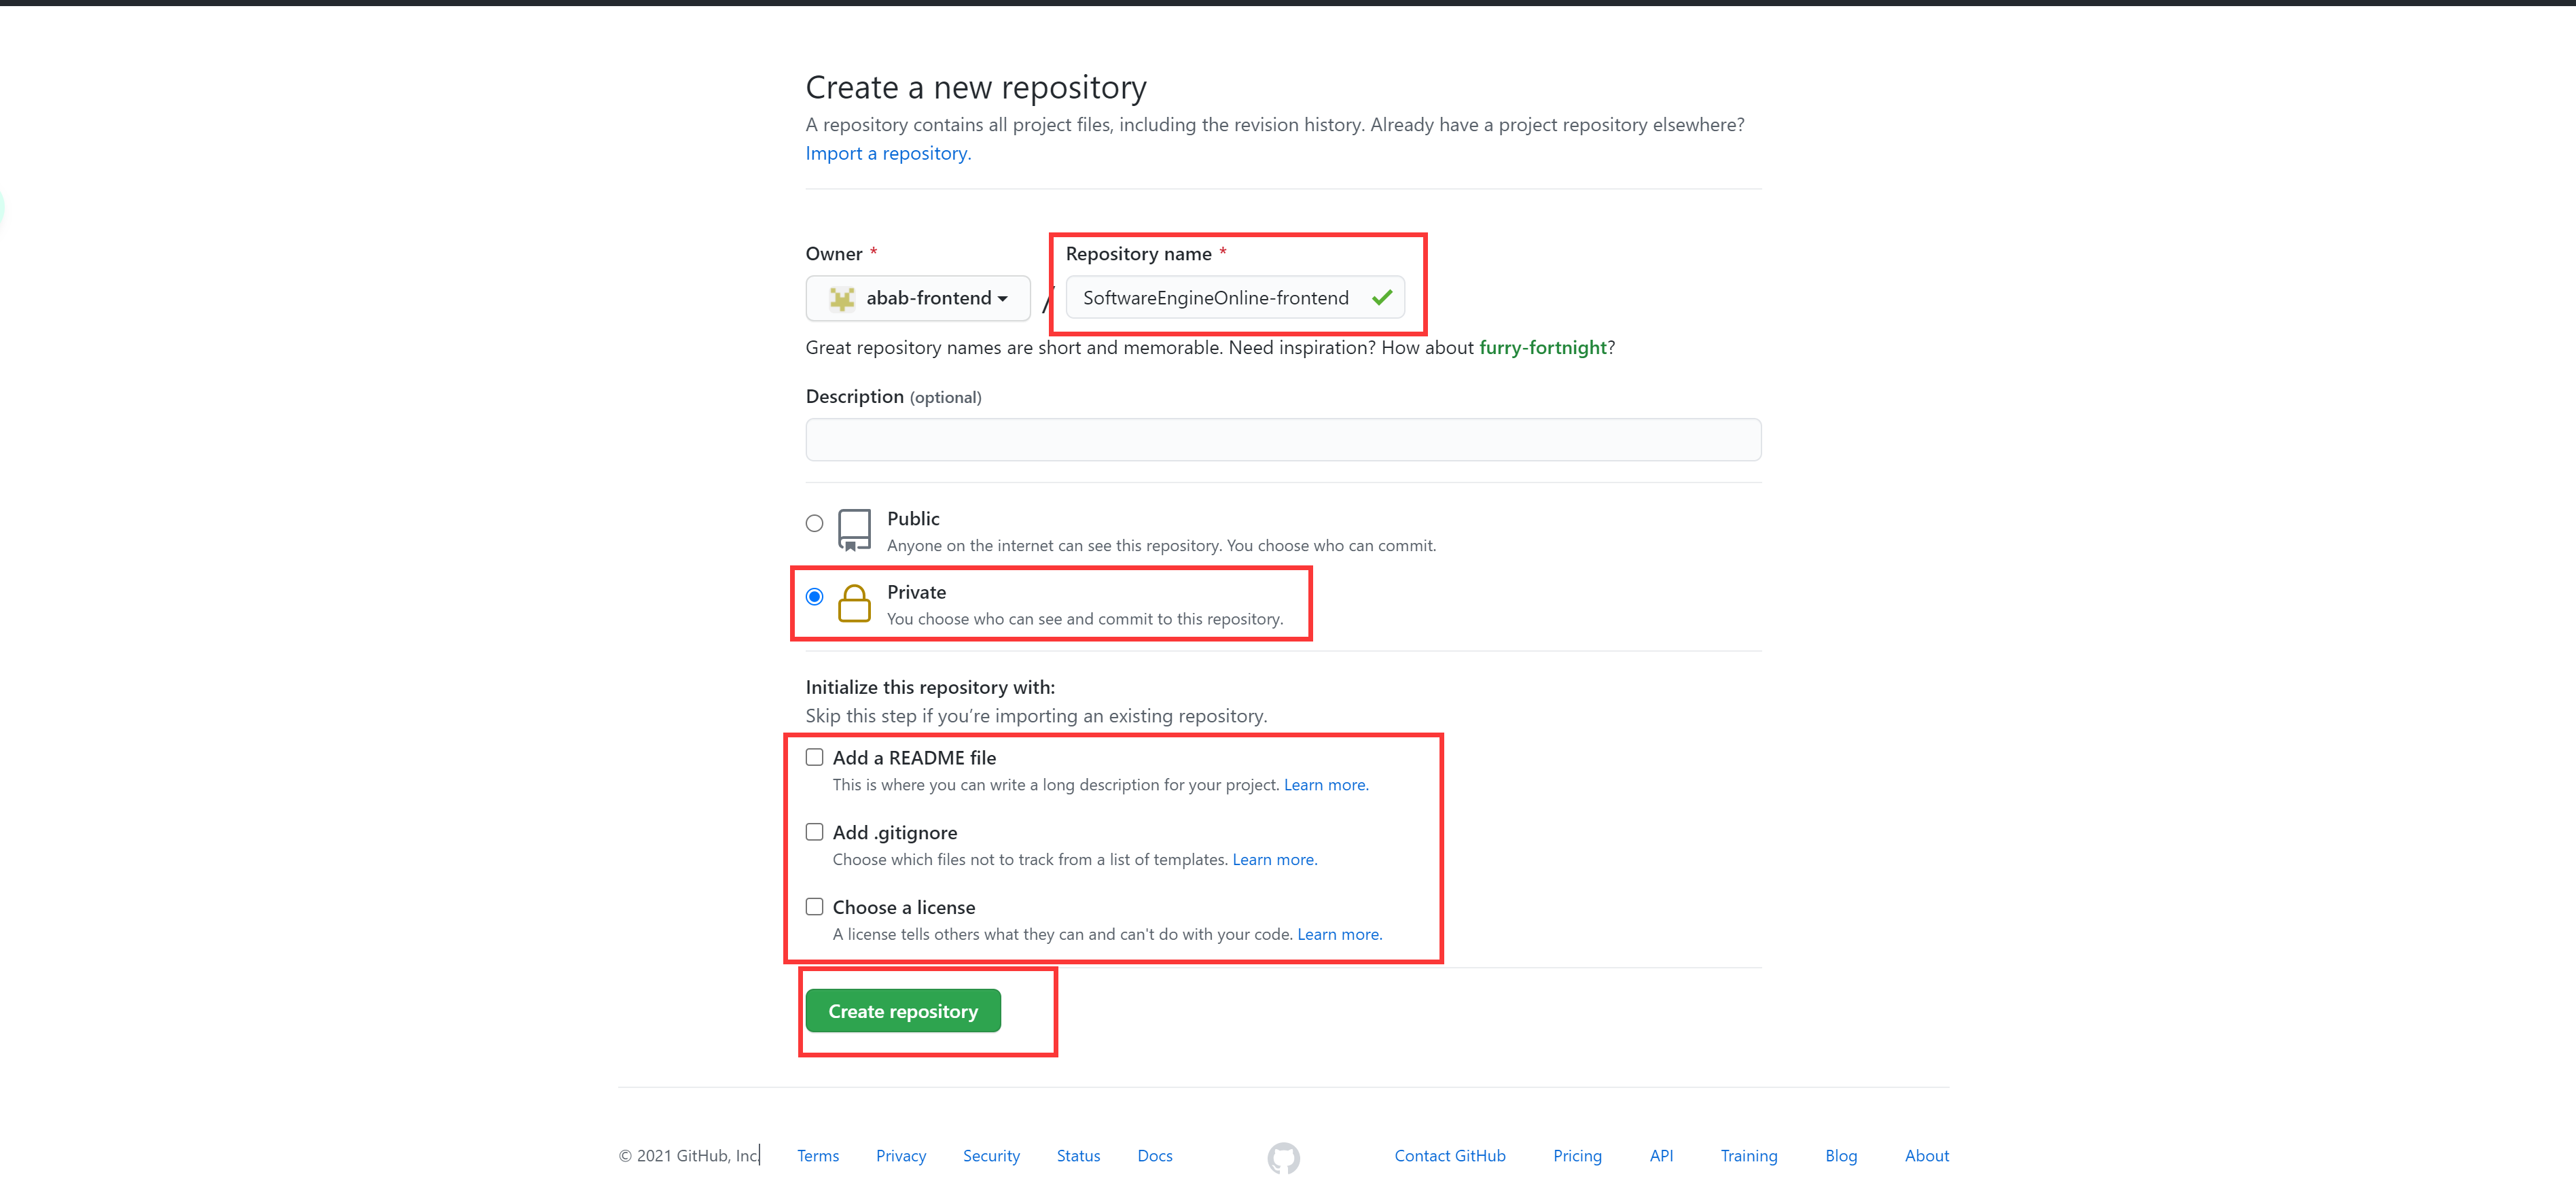Click the GitHub Octocat logo in footer
Image resolution: width=2576 pixels, height=1194 pixels.
point(1283,1157)
